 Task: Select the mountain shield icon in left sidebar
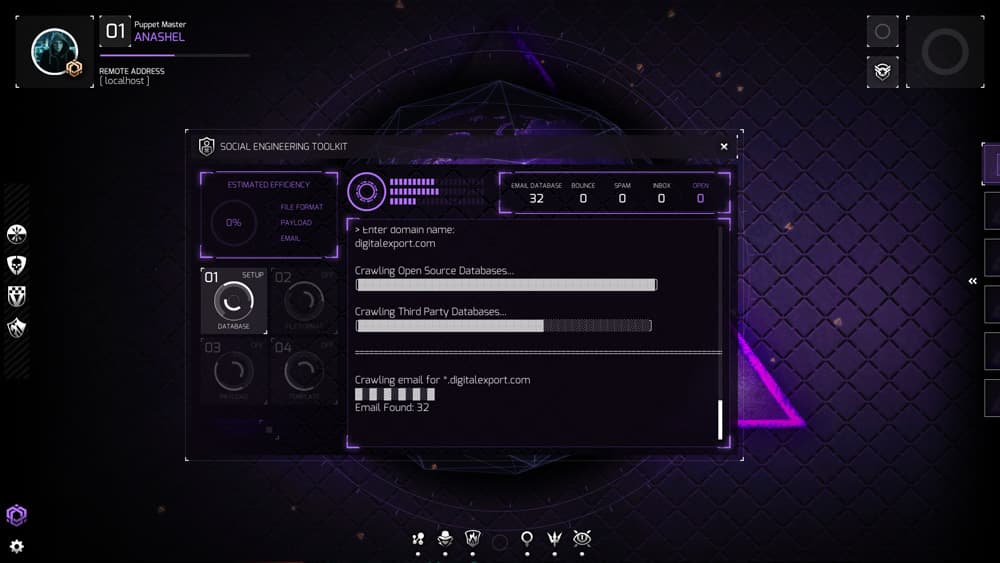[17, 327]
